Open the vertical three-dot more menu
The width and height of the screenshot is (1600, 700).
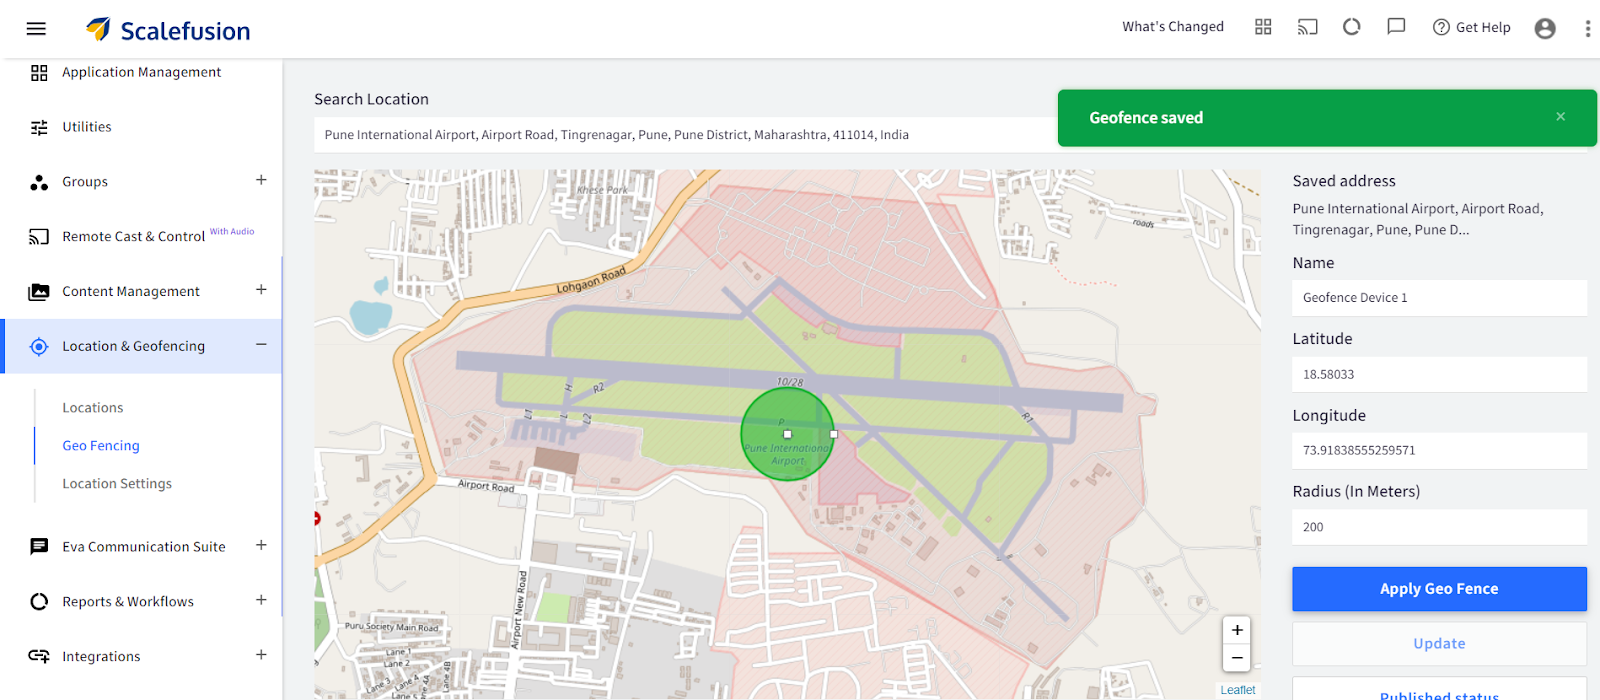point(1587,28)
